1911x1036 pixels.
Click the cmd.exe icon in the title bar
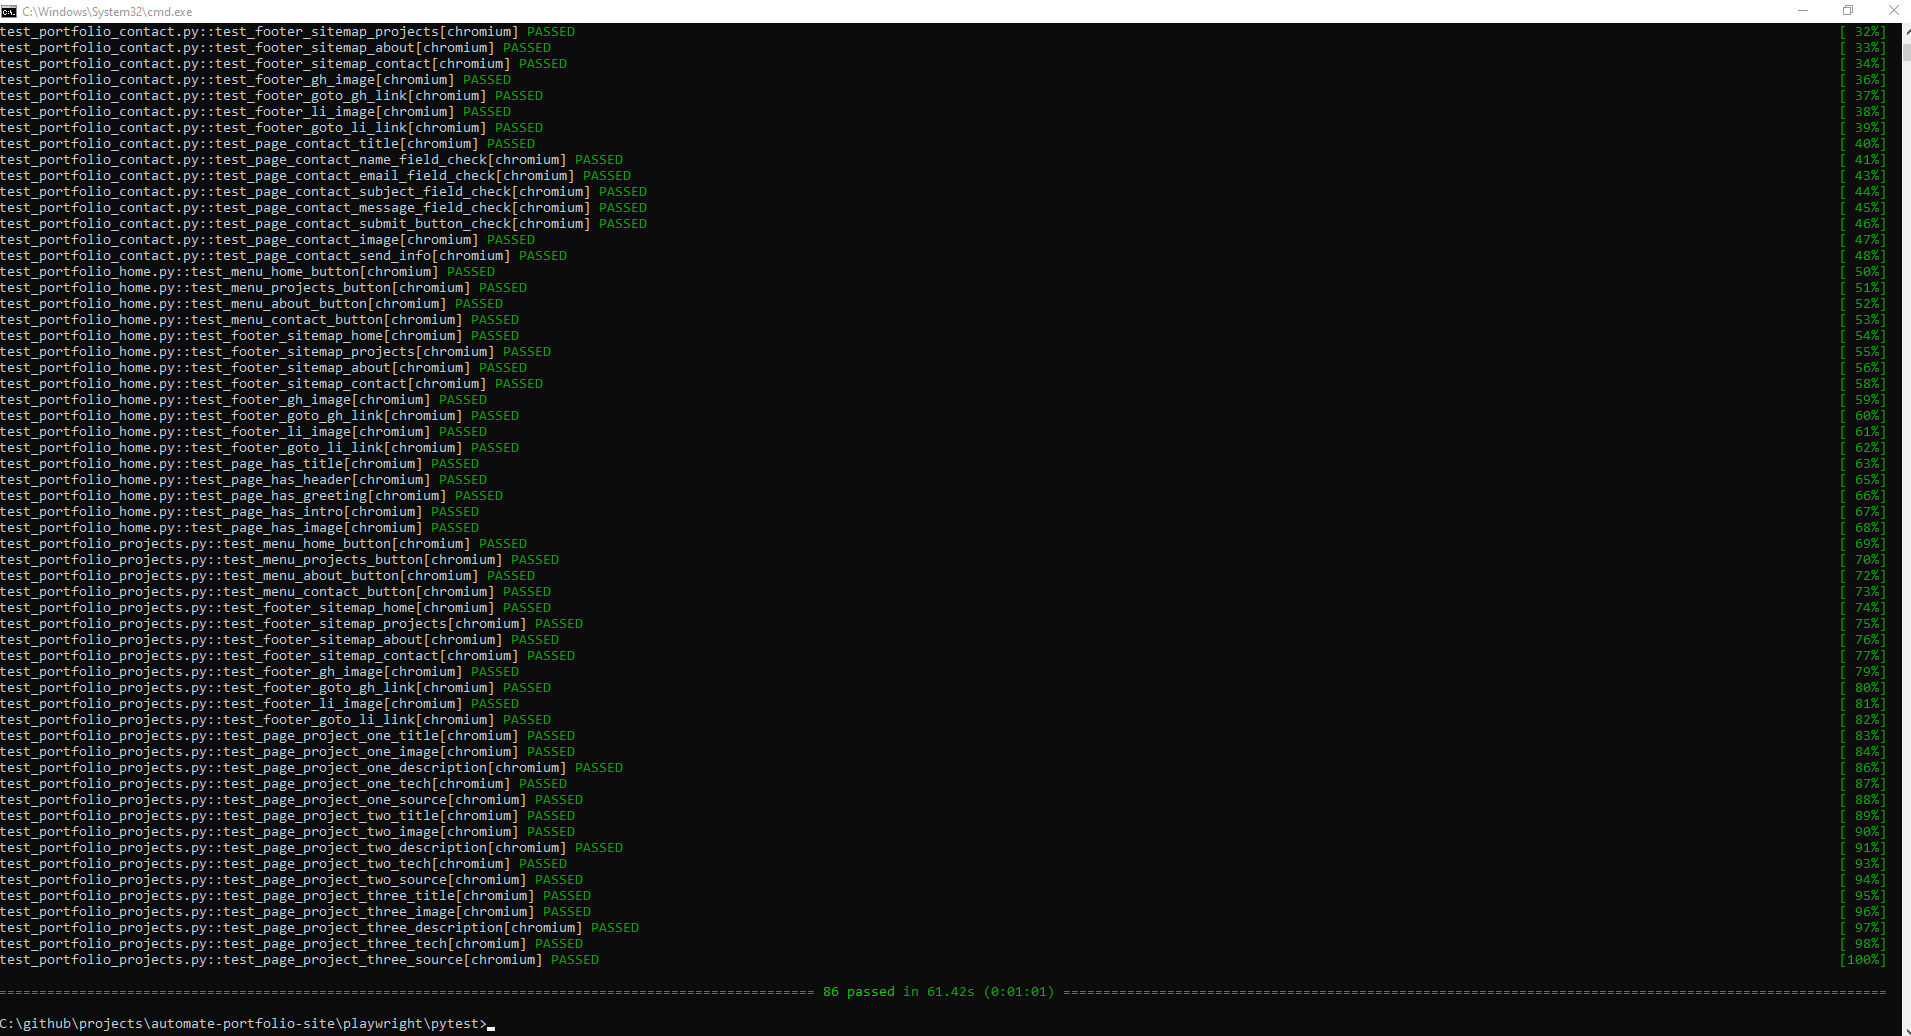point(9,11)
